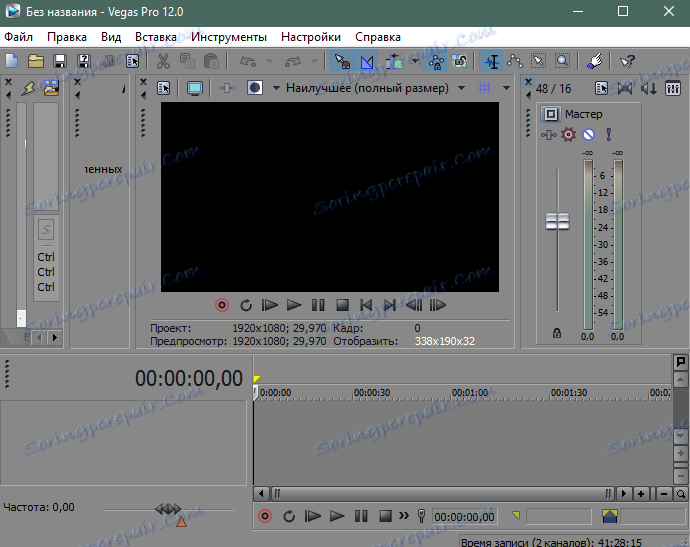
Task: Open Master FX plug-in chain icon
Action: [x=548, y=135]
